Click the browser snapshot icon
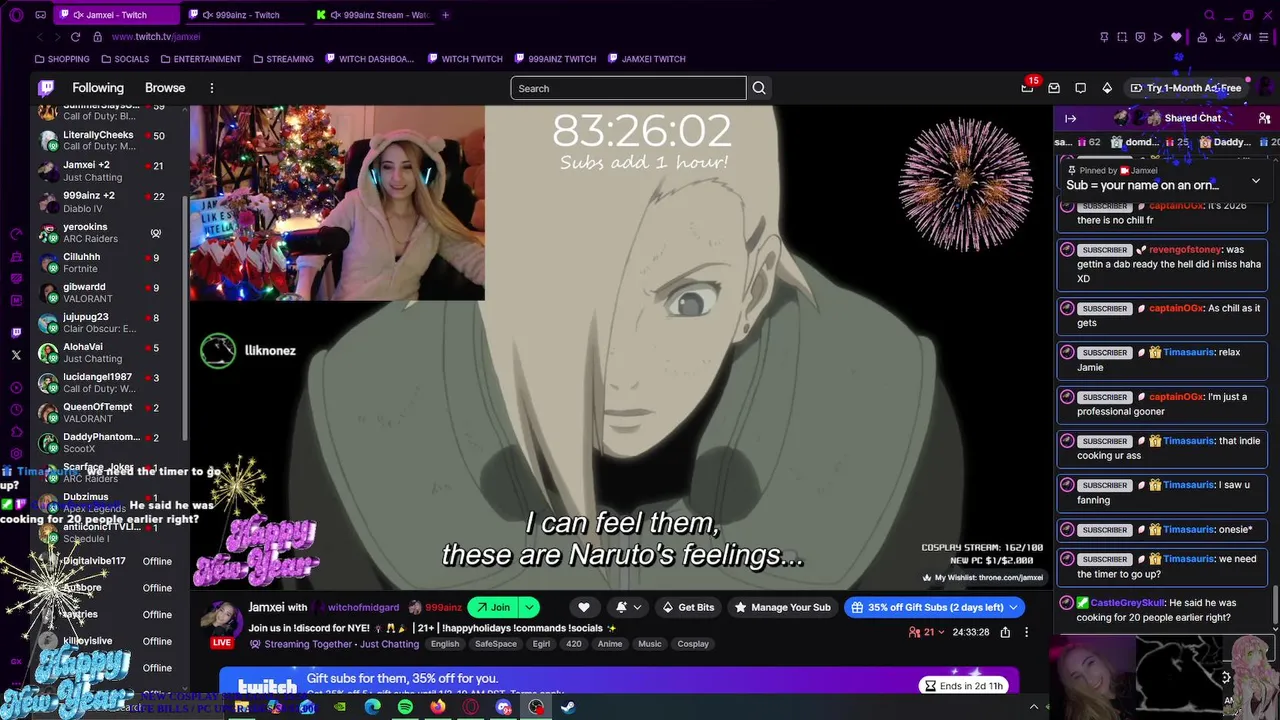Screen dimensions: 1280x720 [x=1122, y=37]
